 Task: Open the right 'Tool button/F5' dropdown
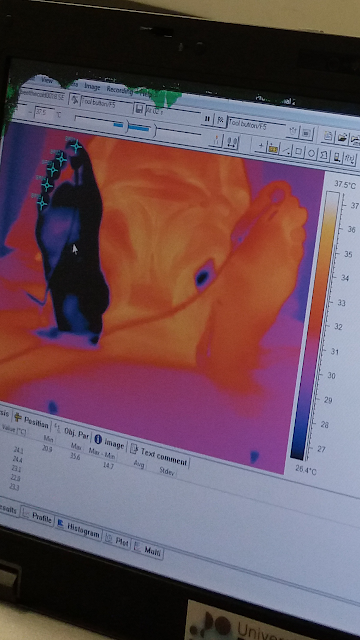tap(256, 124)
